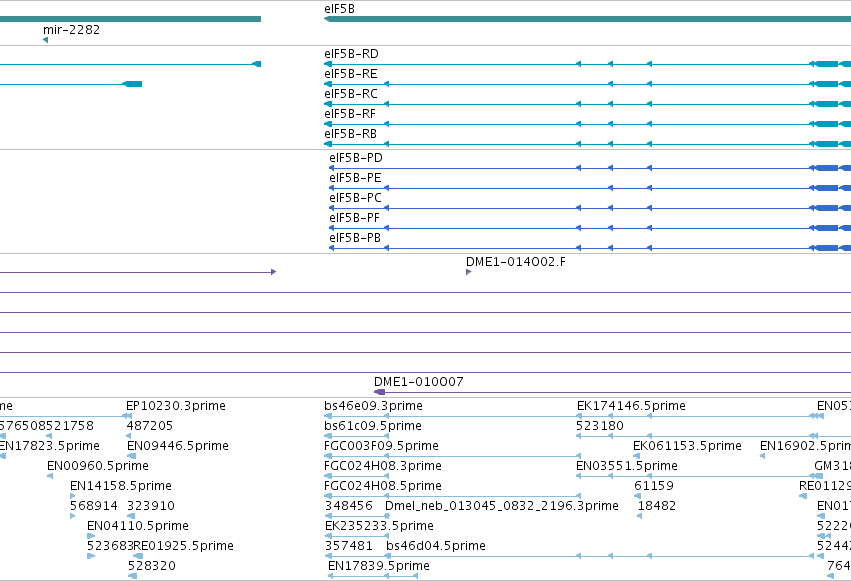Click the DME1-014O02.F arrow marker
This screenshot has width=851, height=581.
click(x=468, y=272)
